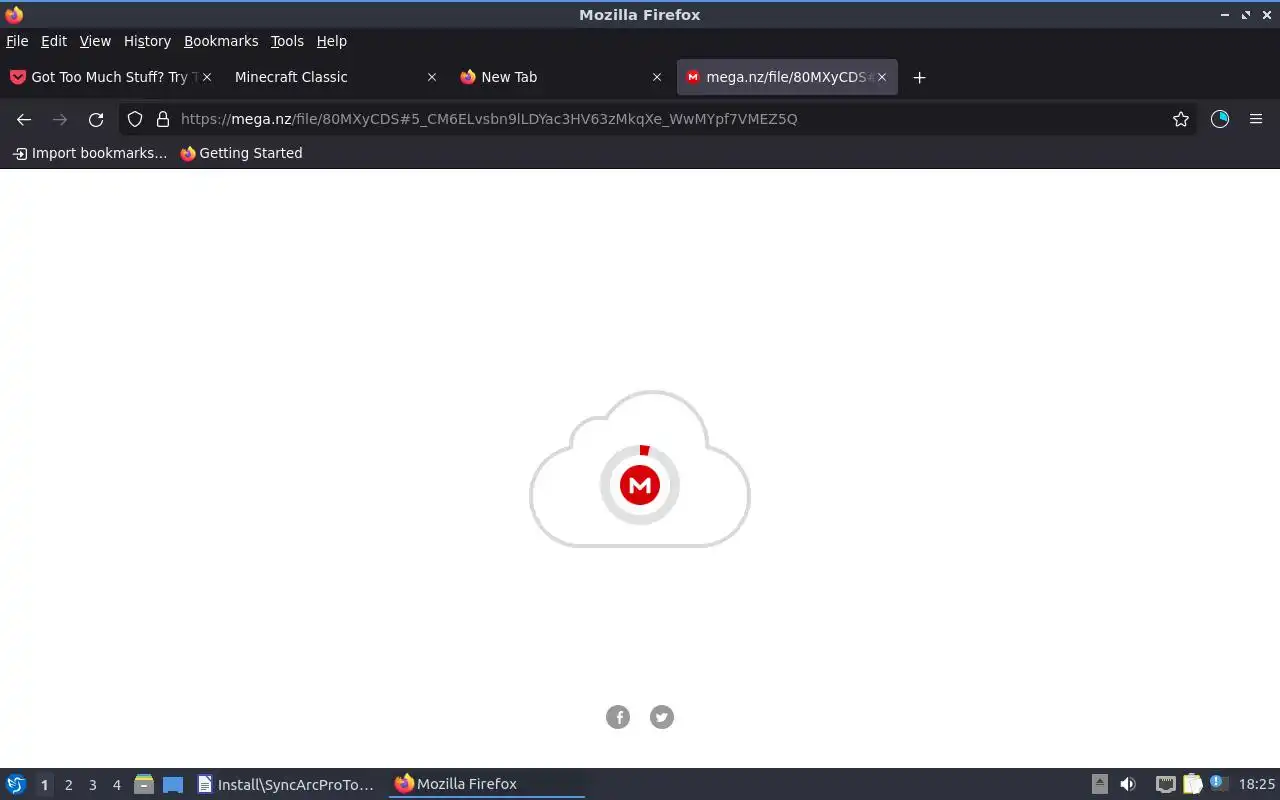1280x800 pixels.
Task: Reload the current MEGA page
Action: click(x=96, y=119)
